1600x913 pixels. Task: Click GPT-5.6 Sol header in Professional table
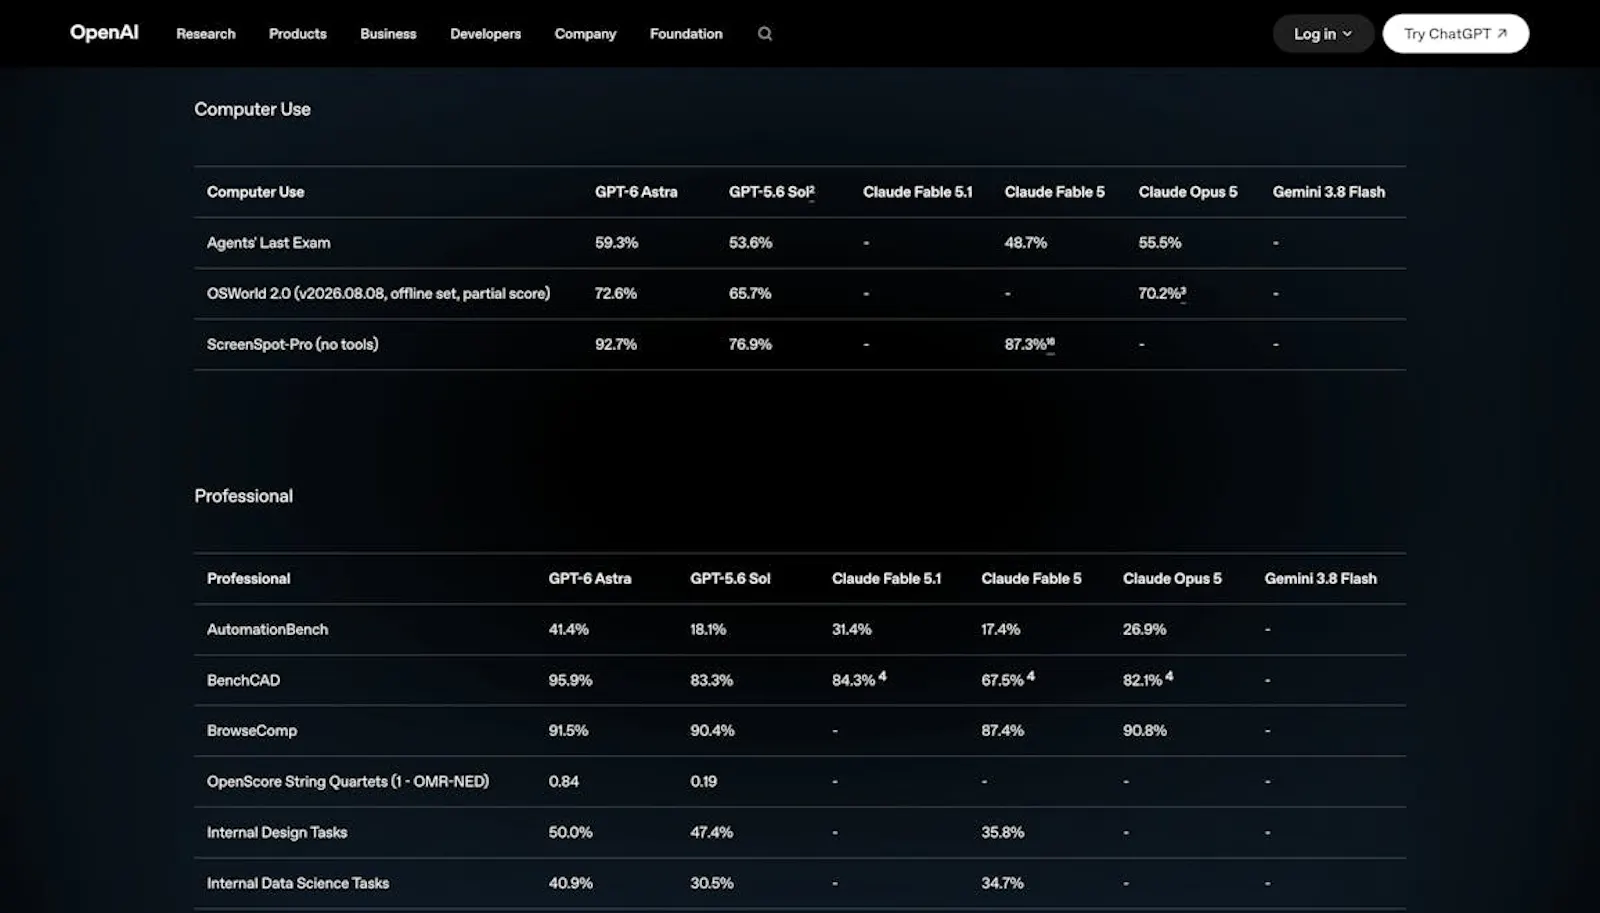tap(730, 579)
